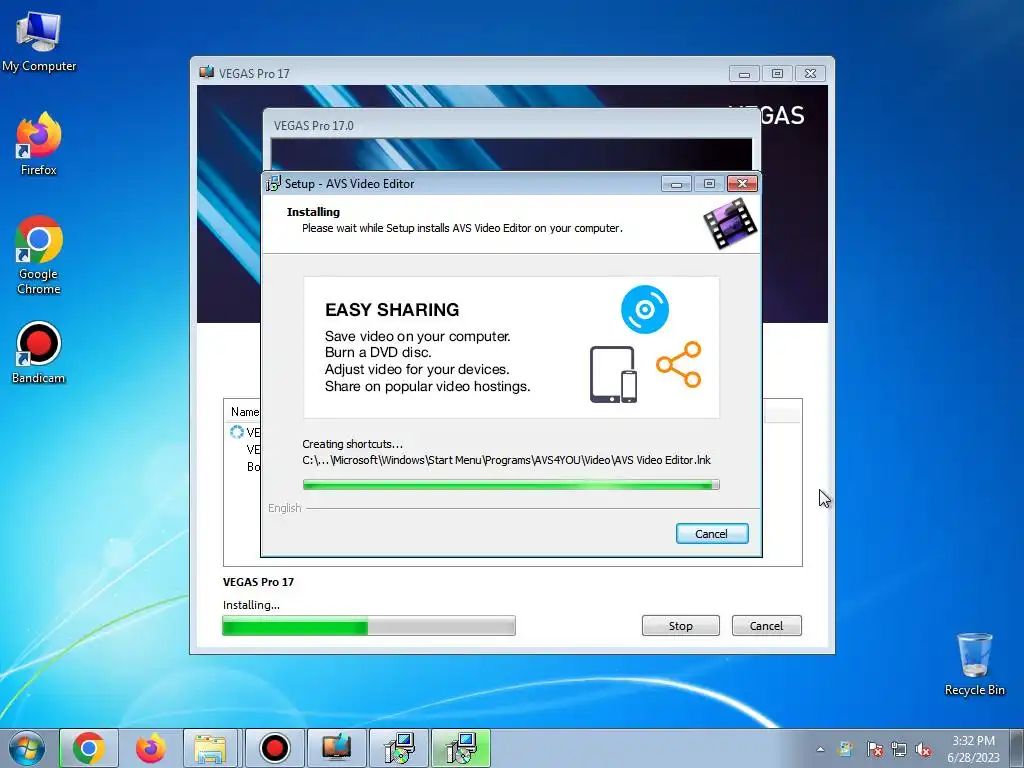Cancel the AVS Video Editor setup
Image resolution: width=1024 pixels, height=768 pixels.
point(712,534)
